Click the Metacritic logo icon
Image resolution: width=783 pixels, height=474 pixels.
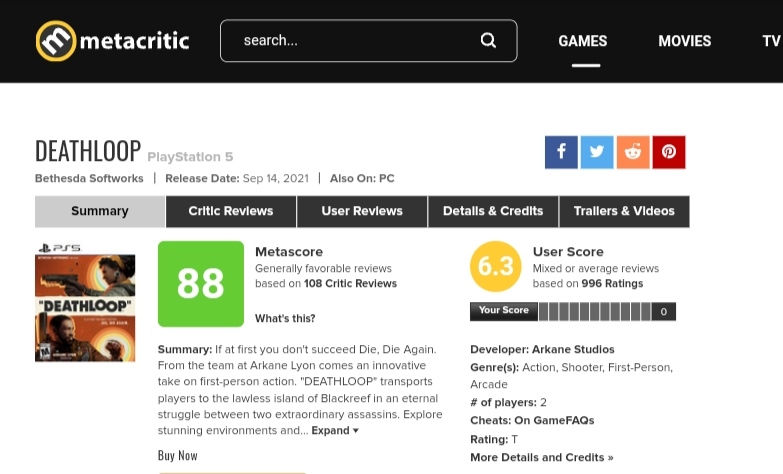pos(56,41)
